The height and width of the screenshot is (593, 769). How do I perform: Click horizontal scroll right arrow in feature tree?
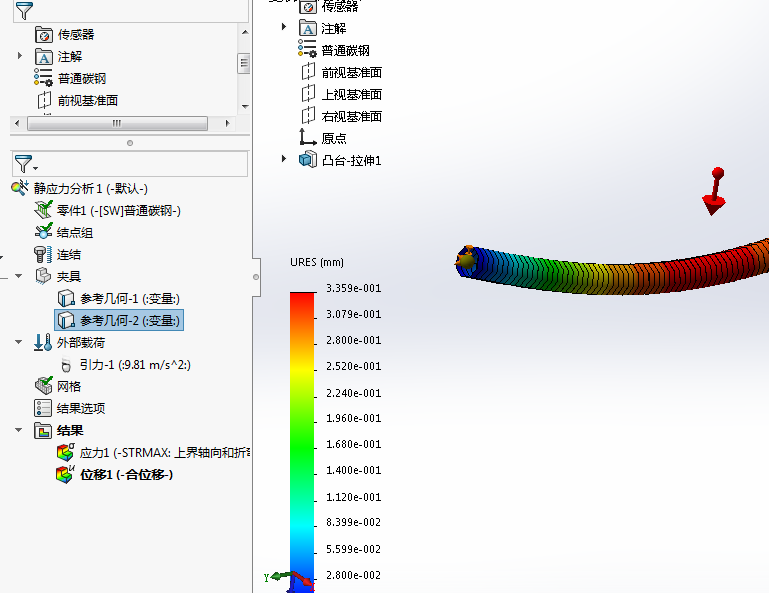point(227,123)
